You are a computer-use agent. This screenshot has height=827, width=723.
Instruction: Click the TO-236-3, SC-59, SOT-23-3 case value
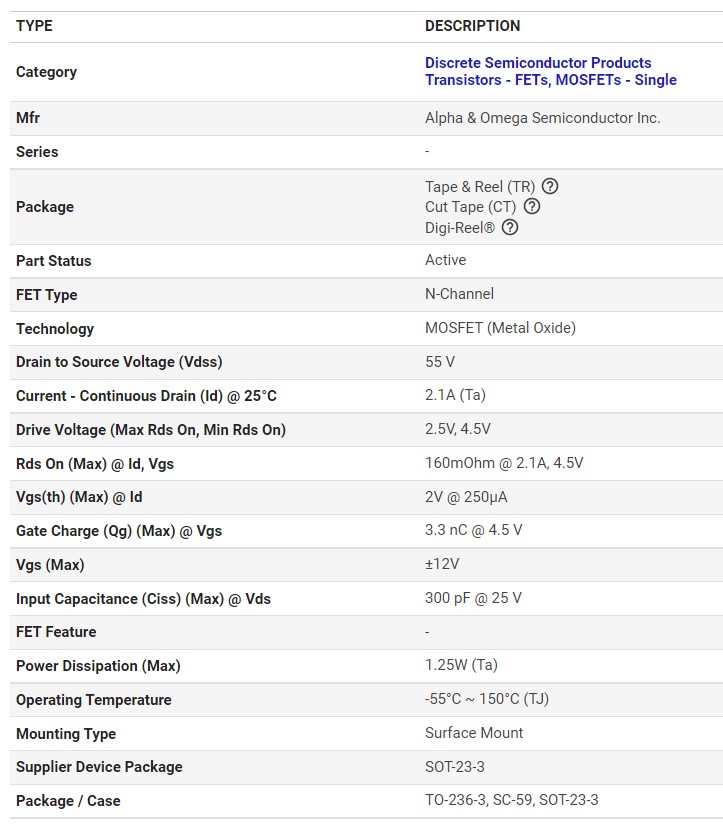pyautogui.click(x=512, y=800)
